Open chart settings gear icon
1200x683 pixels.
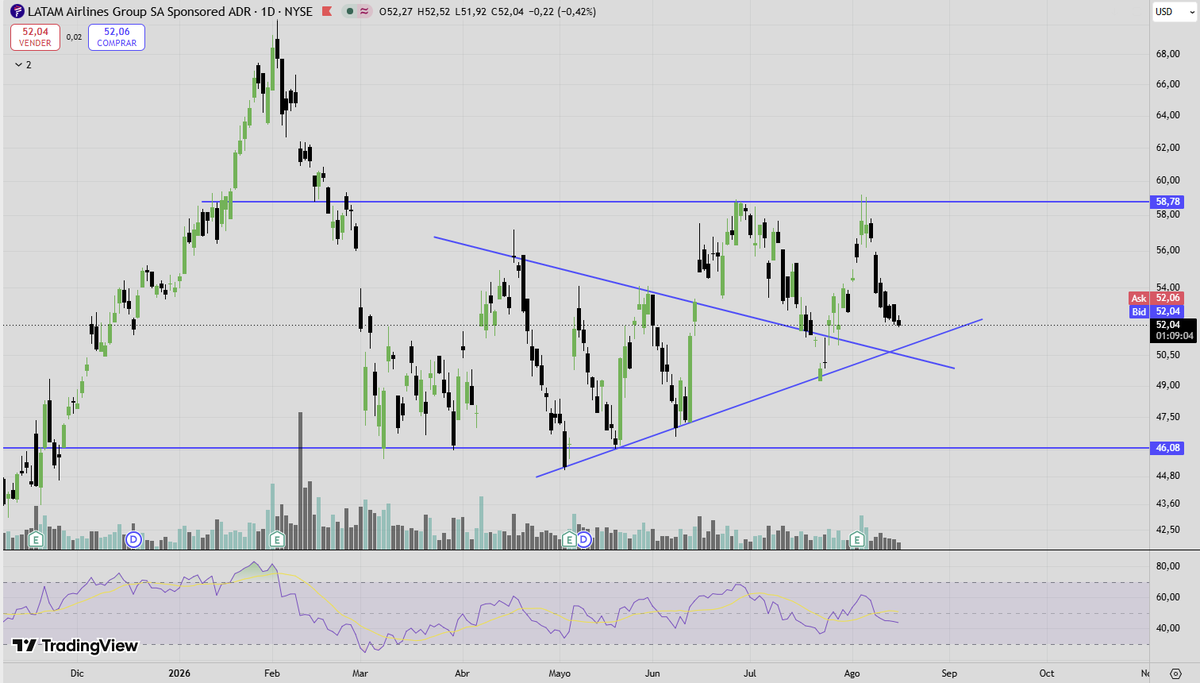1175,673
